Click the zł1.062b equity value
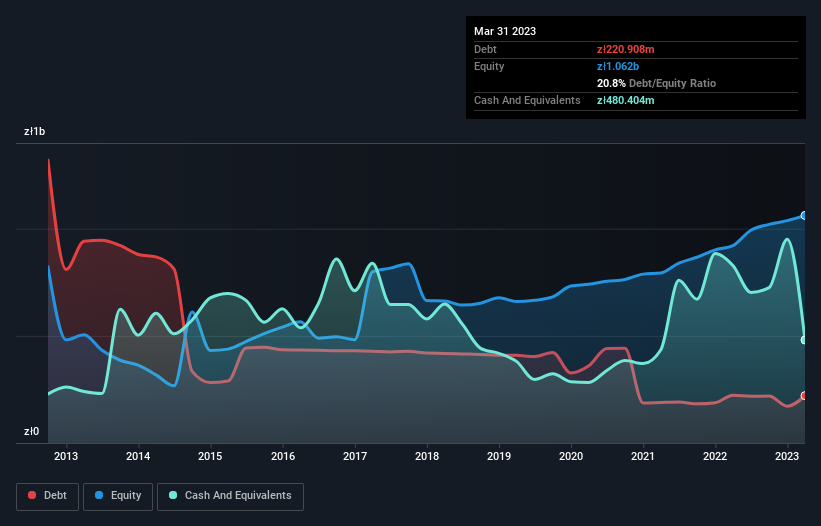821x526 pixels. (618, 66)
